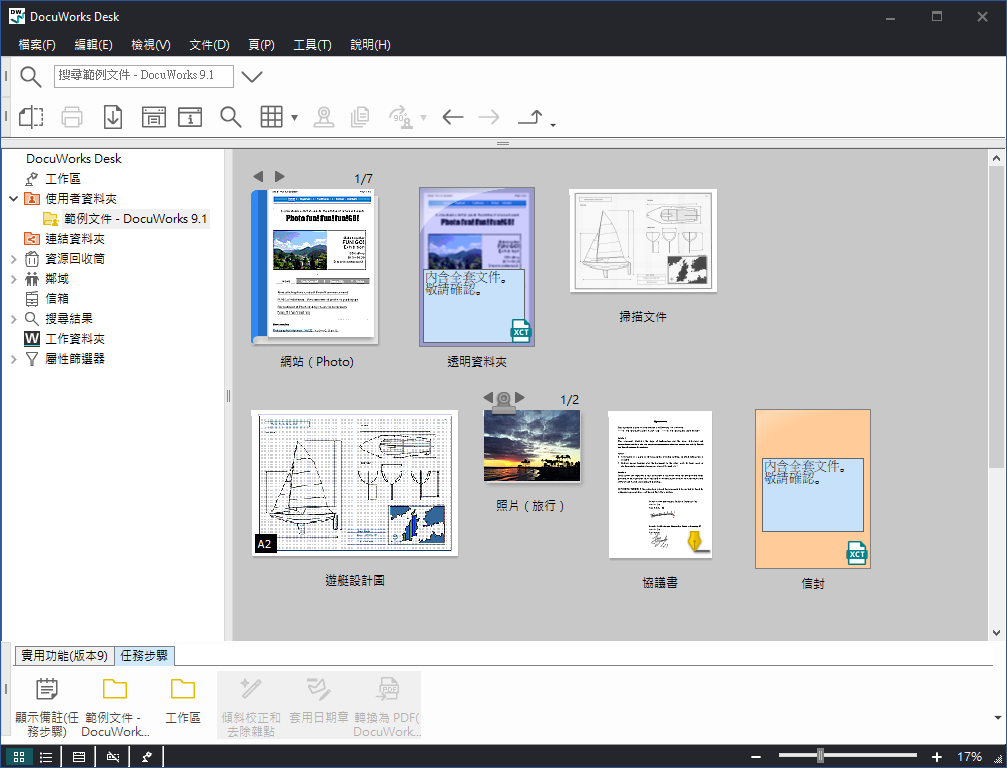Toggle the info view pane icon
Viewport: 1007px width, 768px height.
78,757
